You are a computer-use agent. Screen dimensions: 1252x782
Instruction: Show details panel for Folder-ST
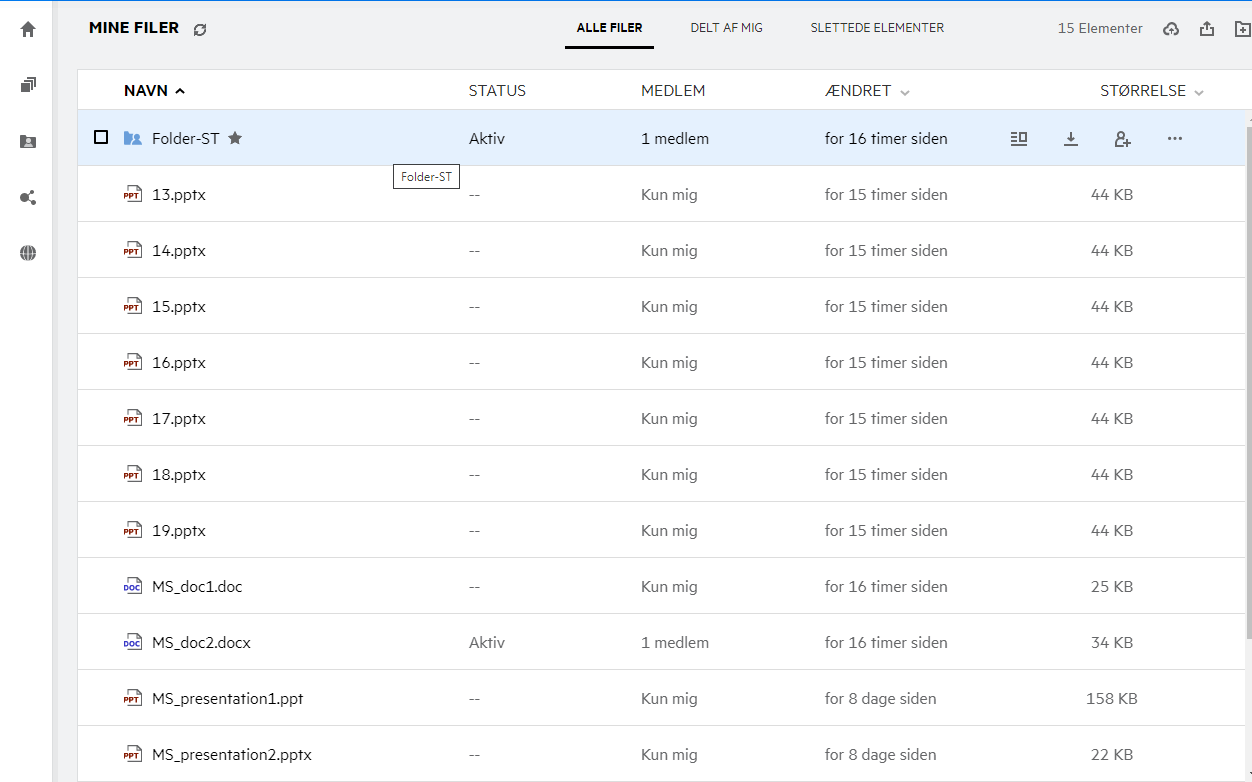click(x=1019, y=139)
